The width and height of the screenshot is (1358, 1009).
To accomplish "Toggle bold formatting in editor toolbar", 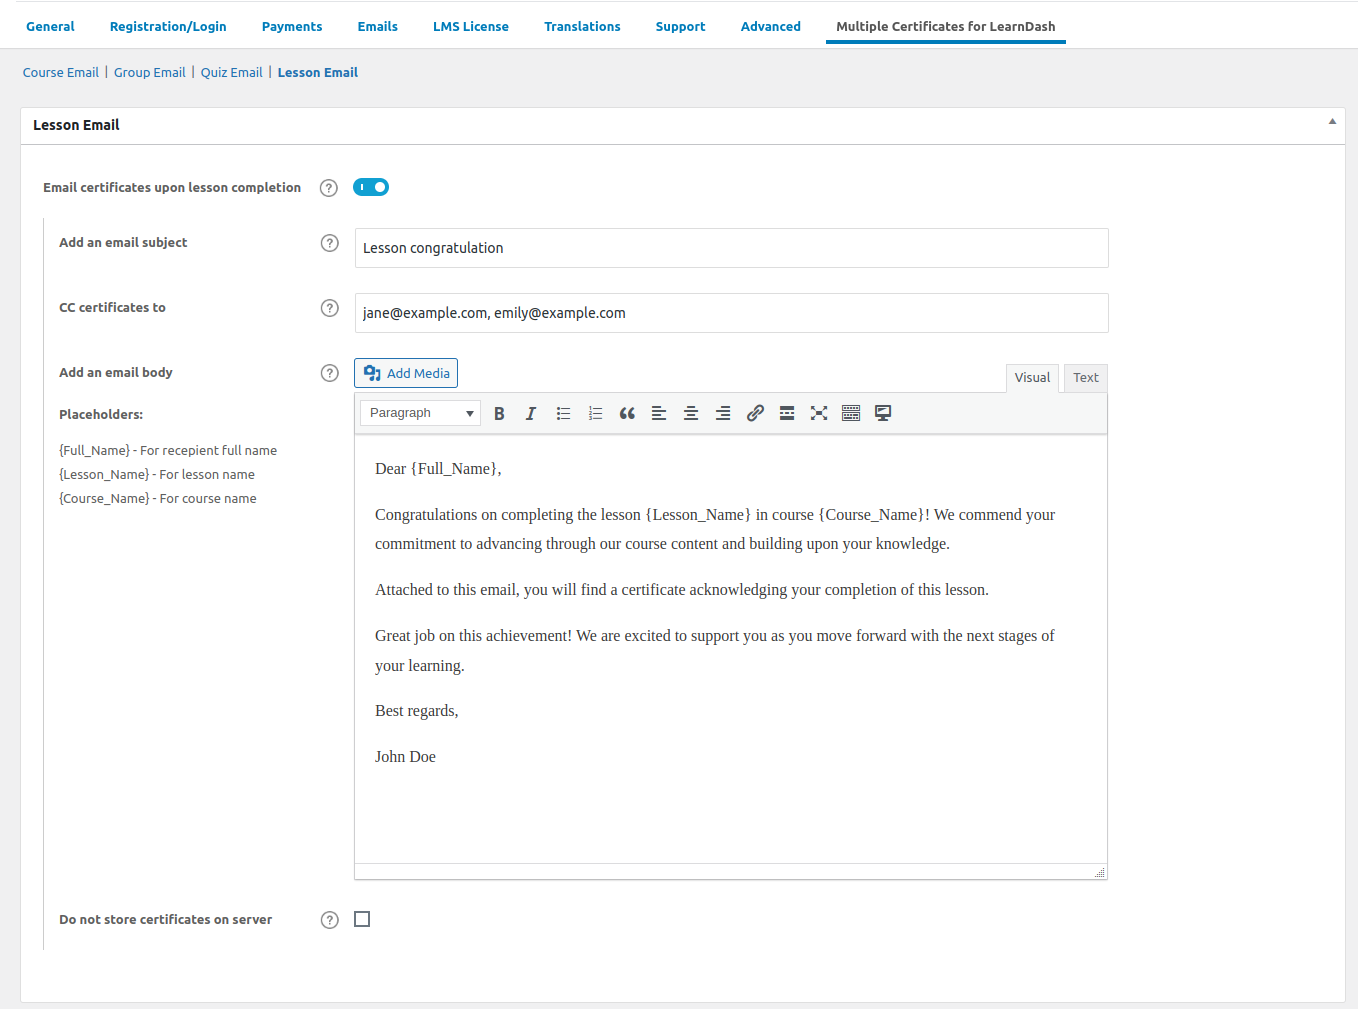I will (499, 413).
